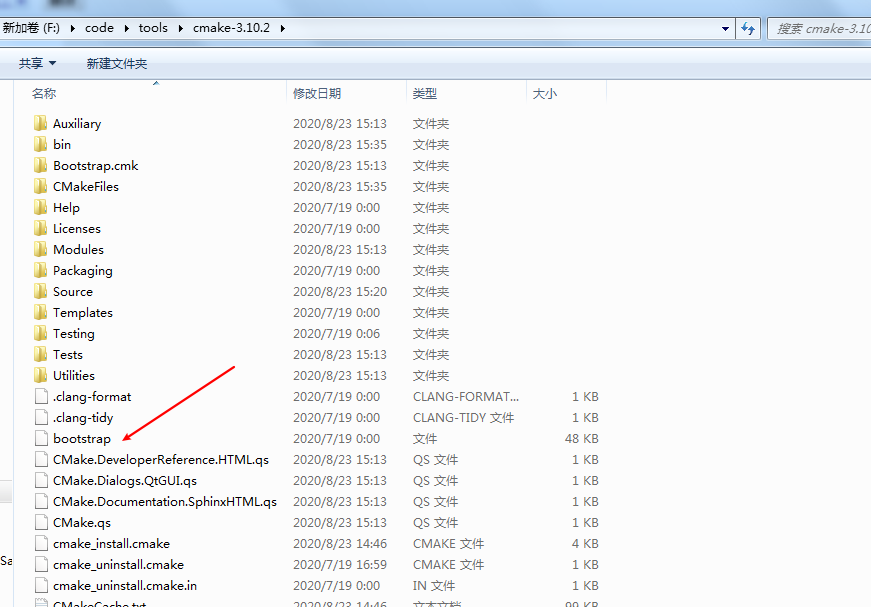Image resolution: width=871 pixels, height=607 pixels.
Task: Navigate to the tools breadcrumb
Action: point(153,28)
